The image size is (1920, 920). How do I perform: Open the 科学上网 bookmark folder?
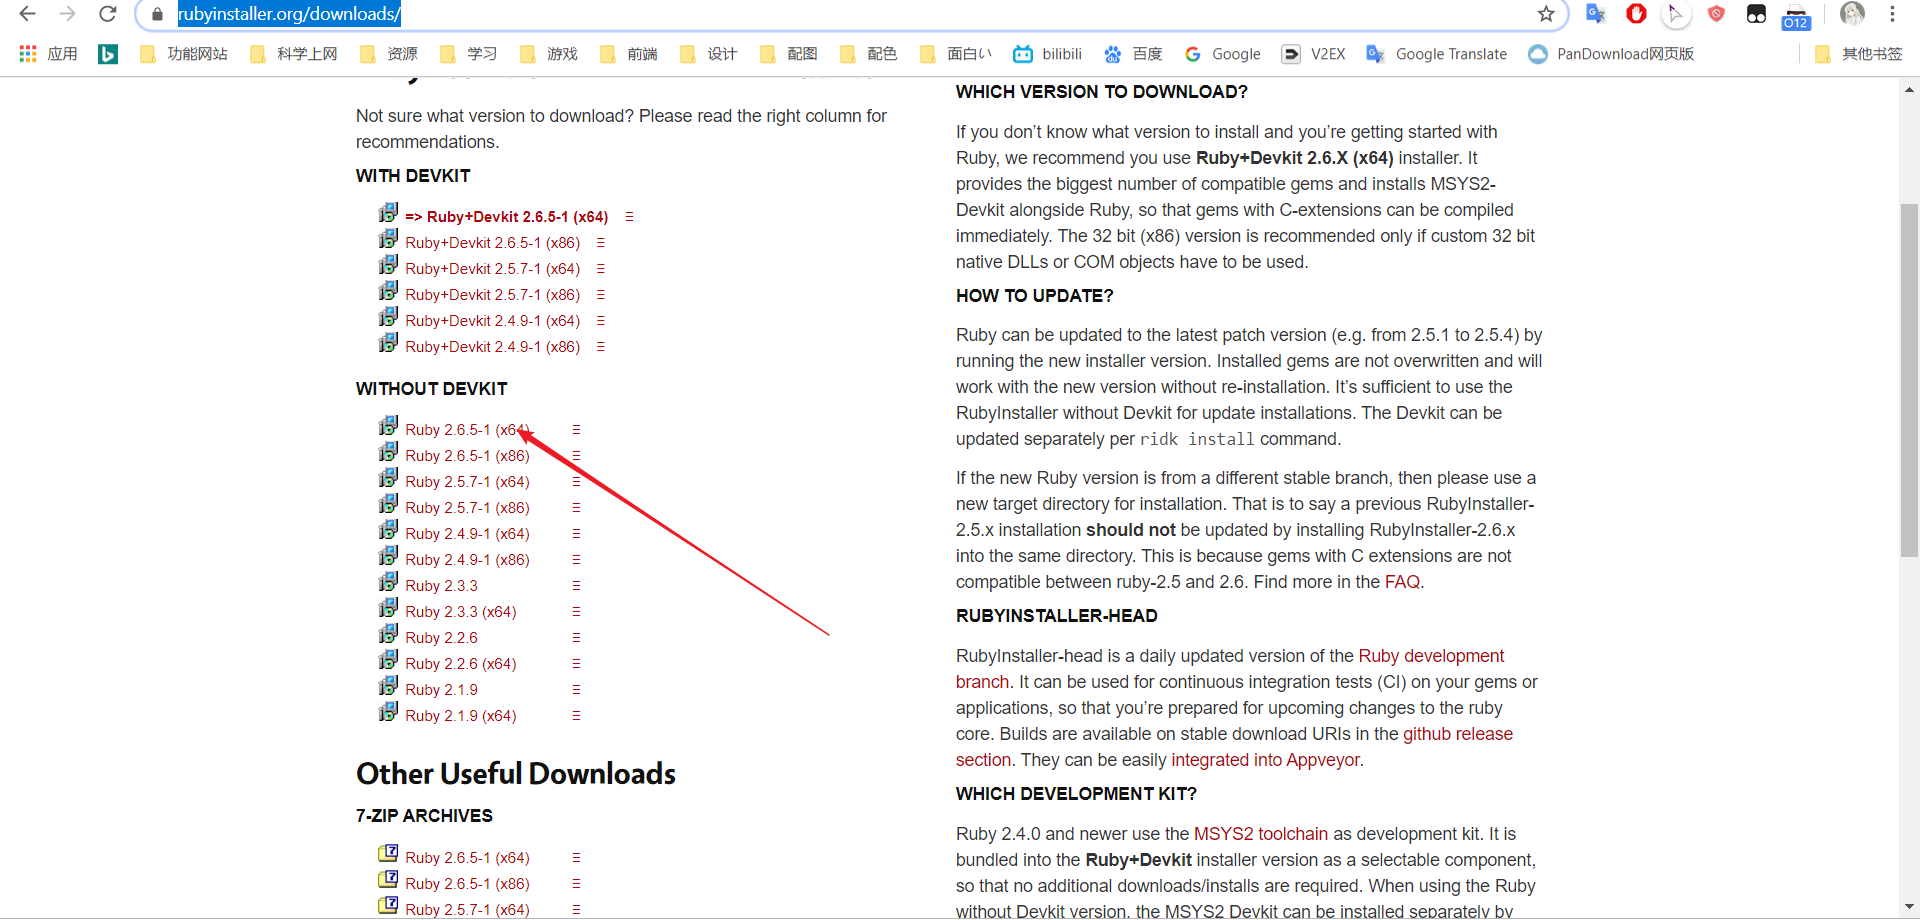294,54
